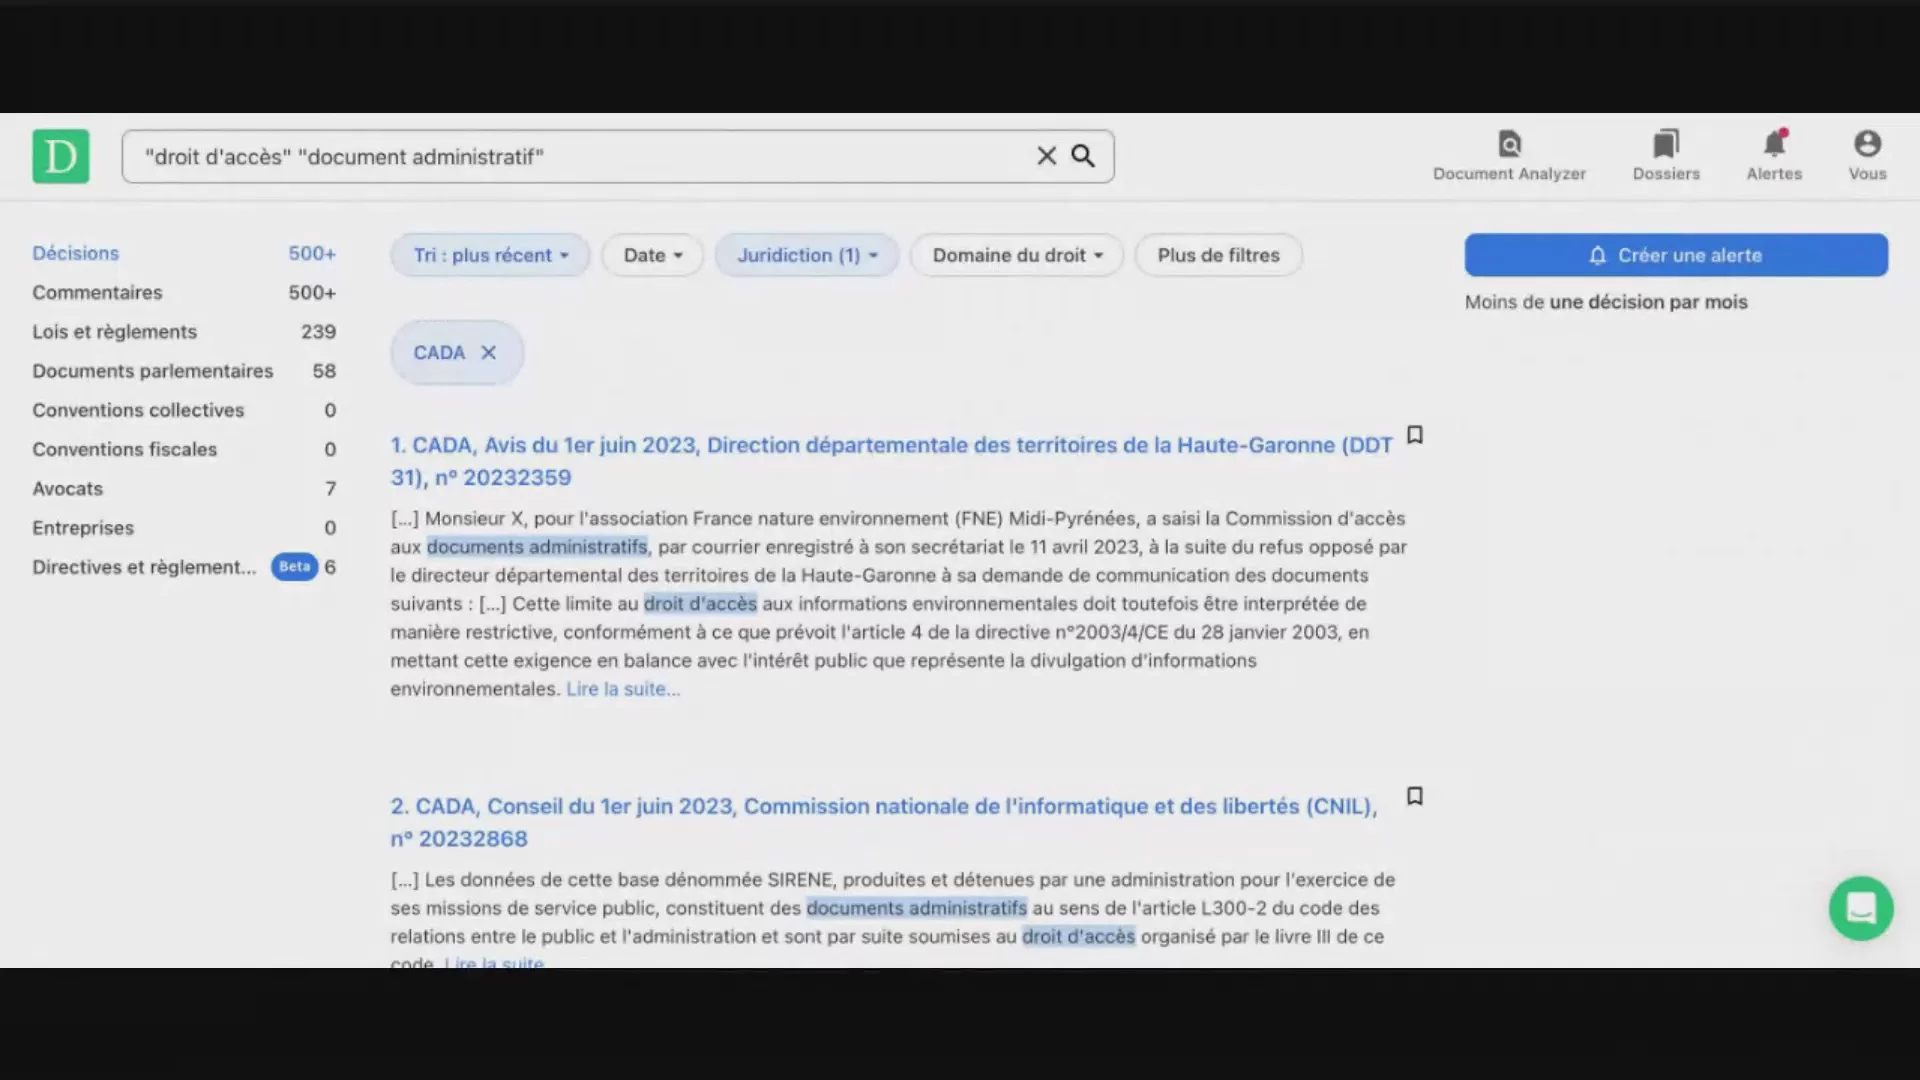Open the Domaine du droit dropdown
1920x1080 pixels.
1017,255
